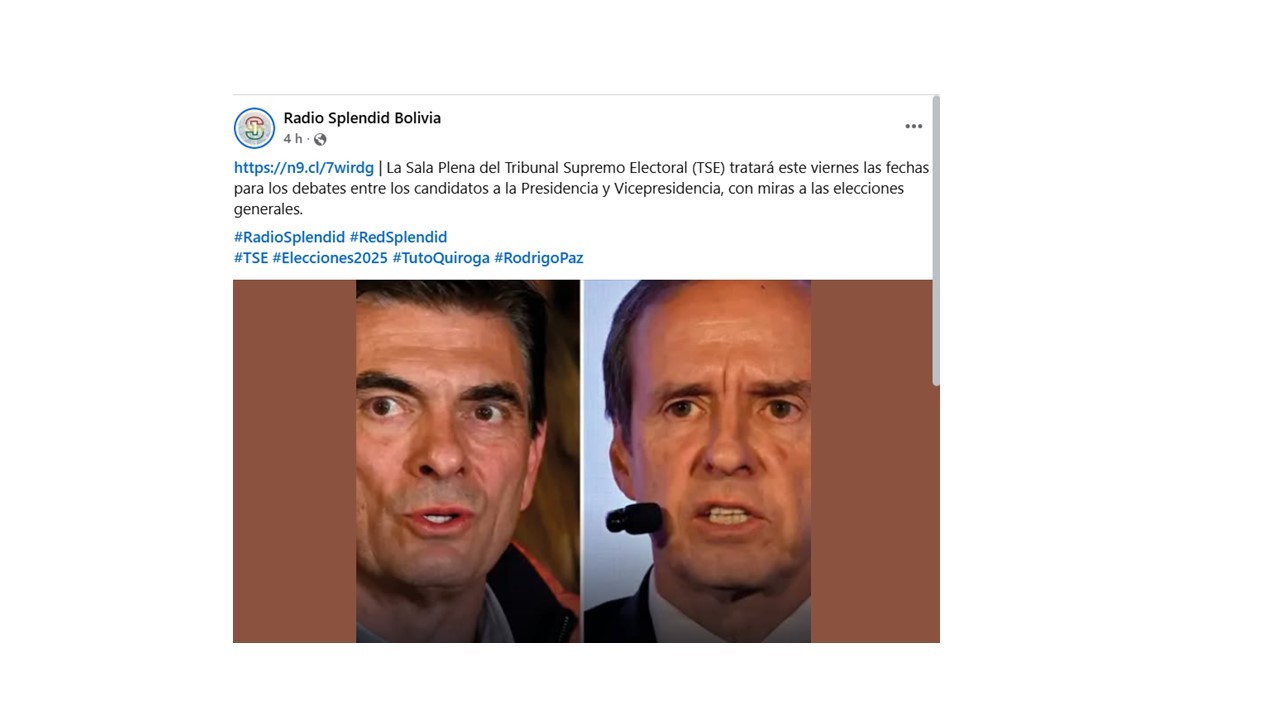The image size is (1280, 720).
Task: Follow the n9.cl/7wirdg short link
Action: click(x=304, y=167)
